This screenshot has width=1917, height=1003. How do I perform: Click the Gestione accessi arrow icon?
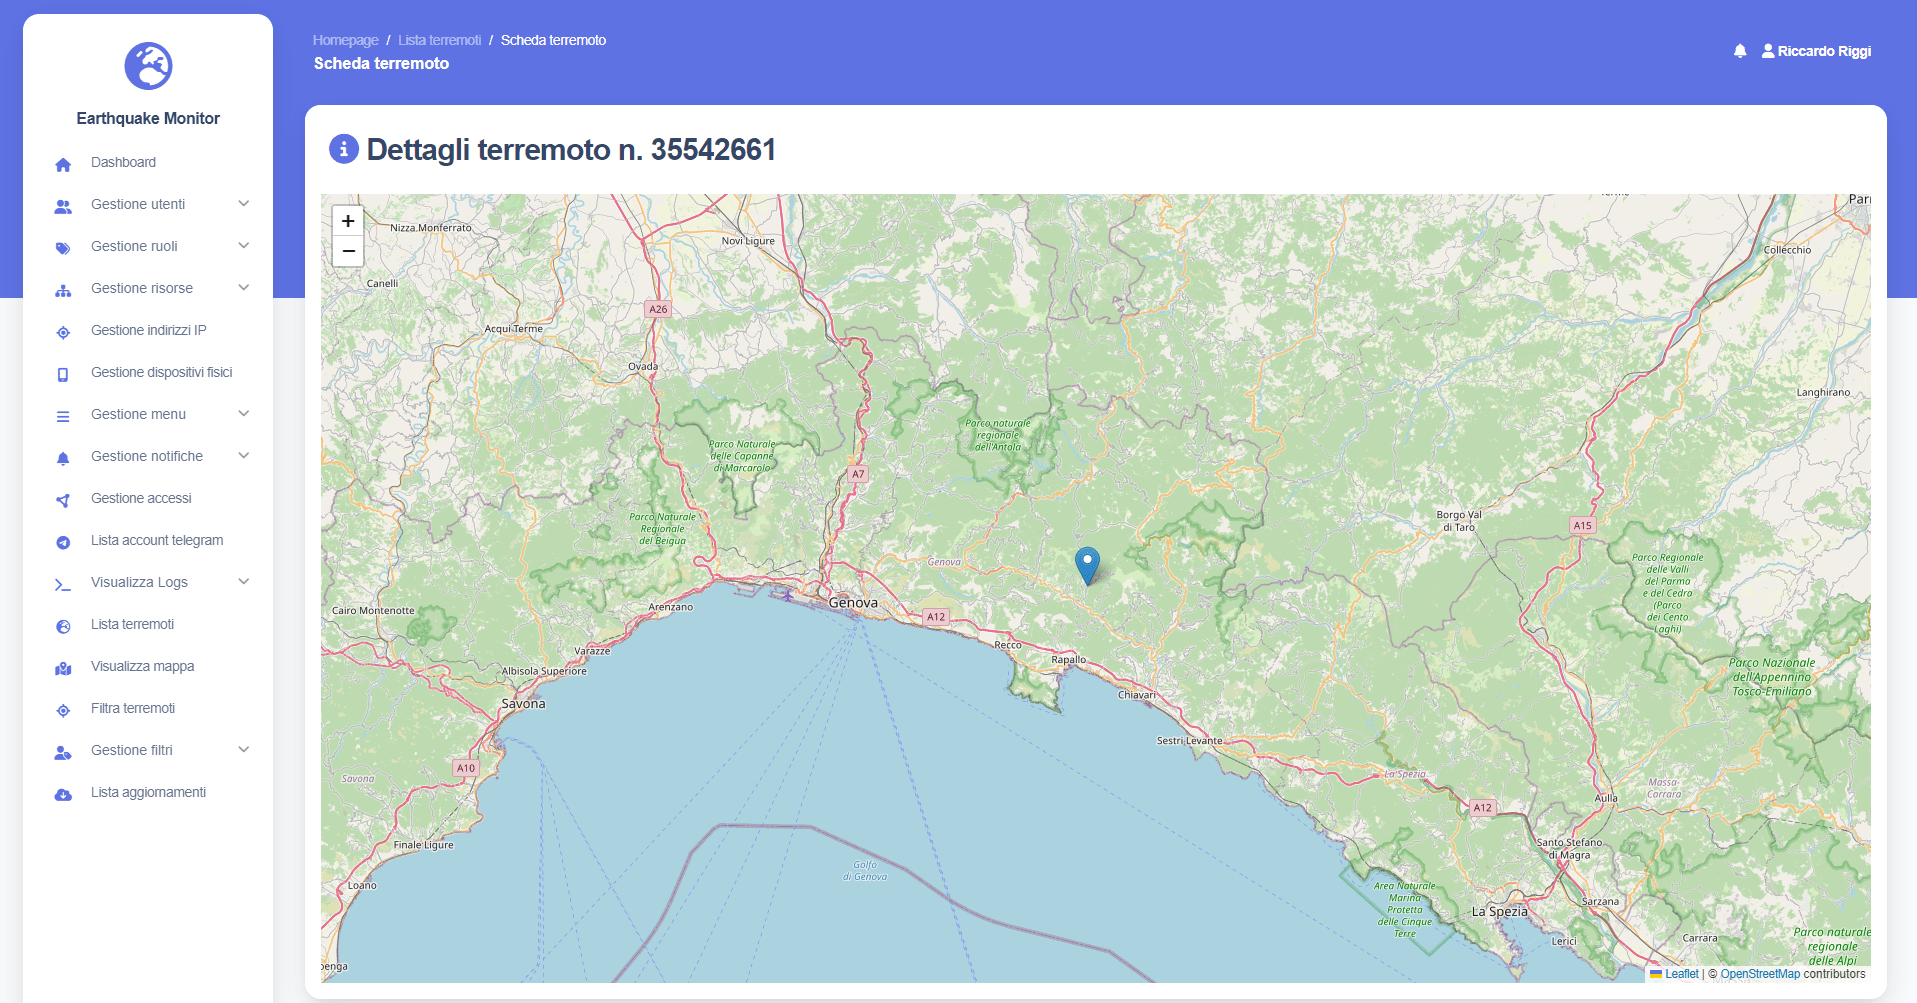pyautogui.click(x=63, y=500)
